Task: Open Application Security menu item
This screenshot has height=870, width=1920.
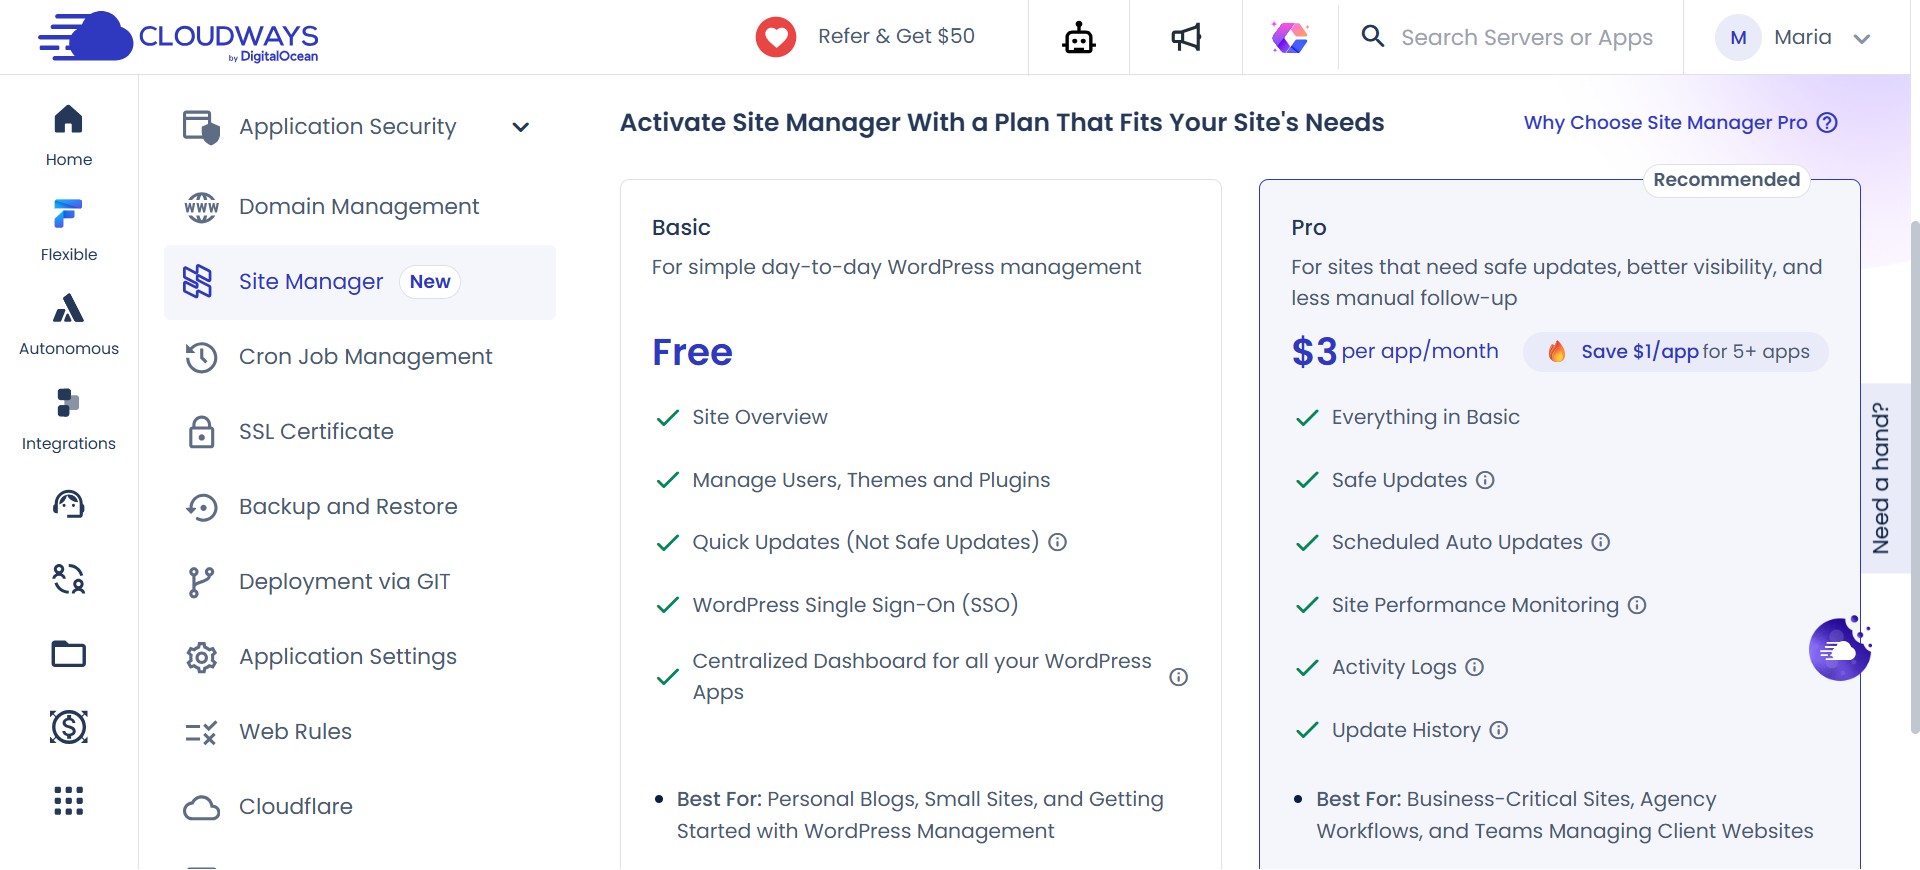Action: tap(360, 127)
